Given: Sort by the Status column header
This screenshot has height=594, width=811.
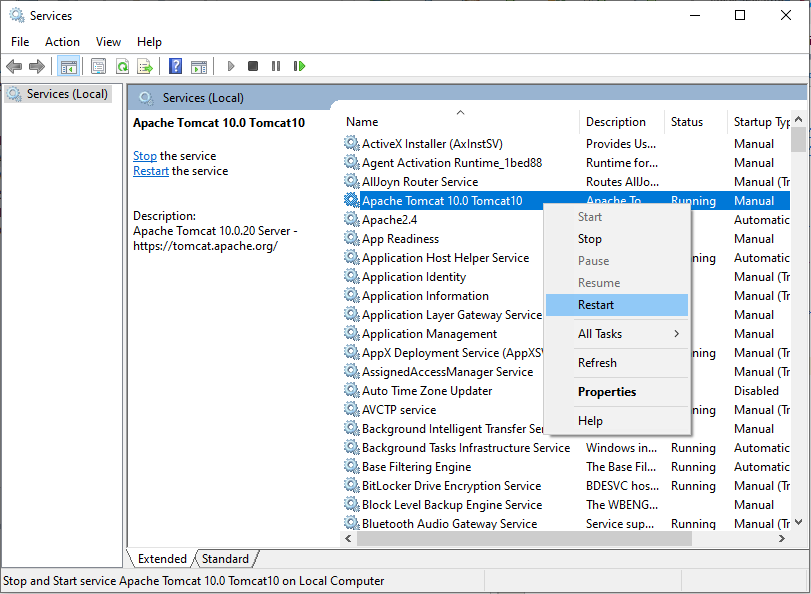Looking at the screenshot, I should pos(696,122).
